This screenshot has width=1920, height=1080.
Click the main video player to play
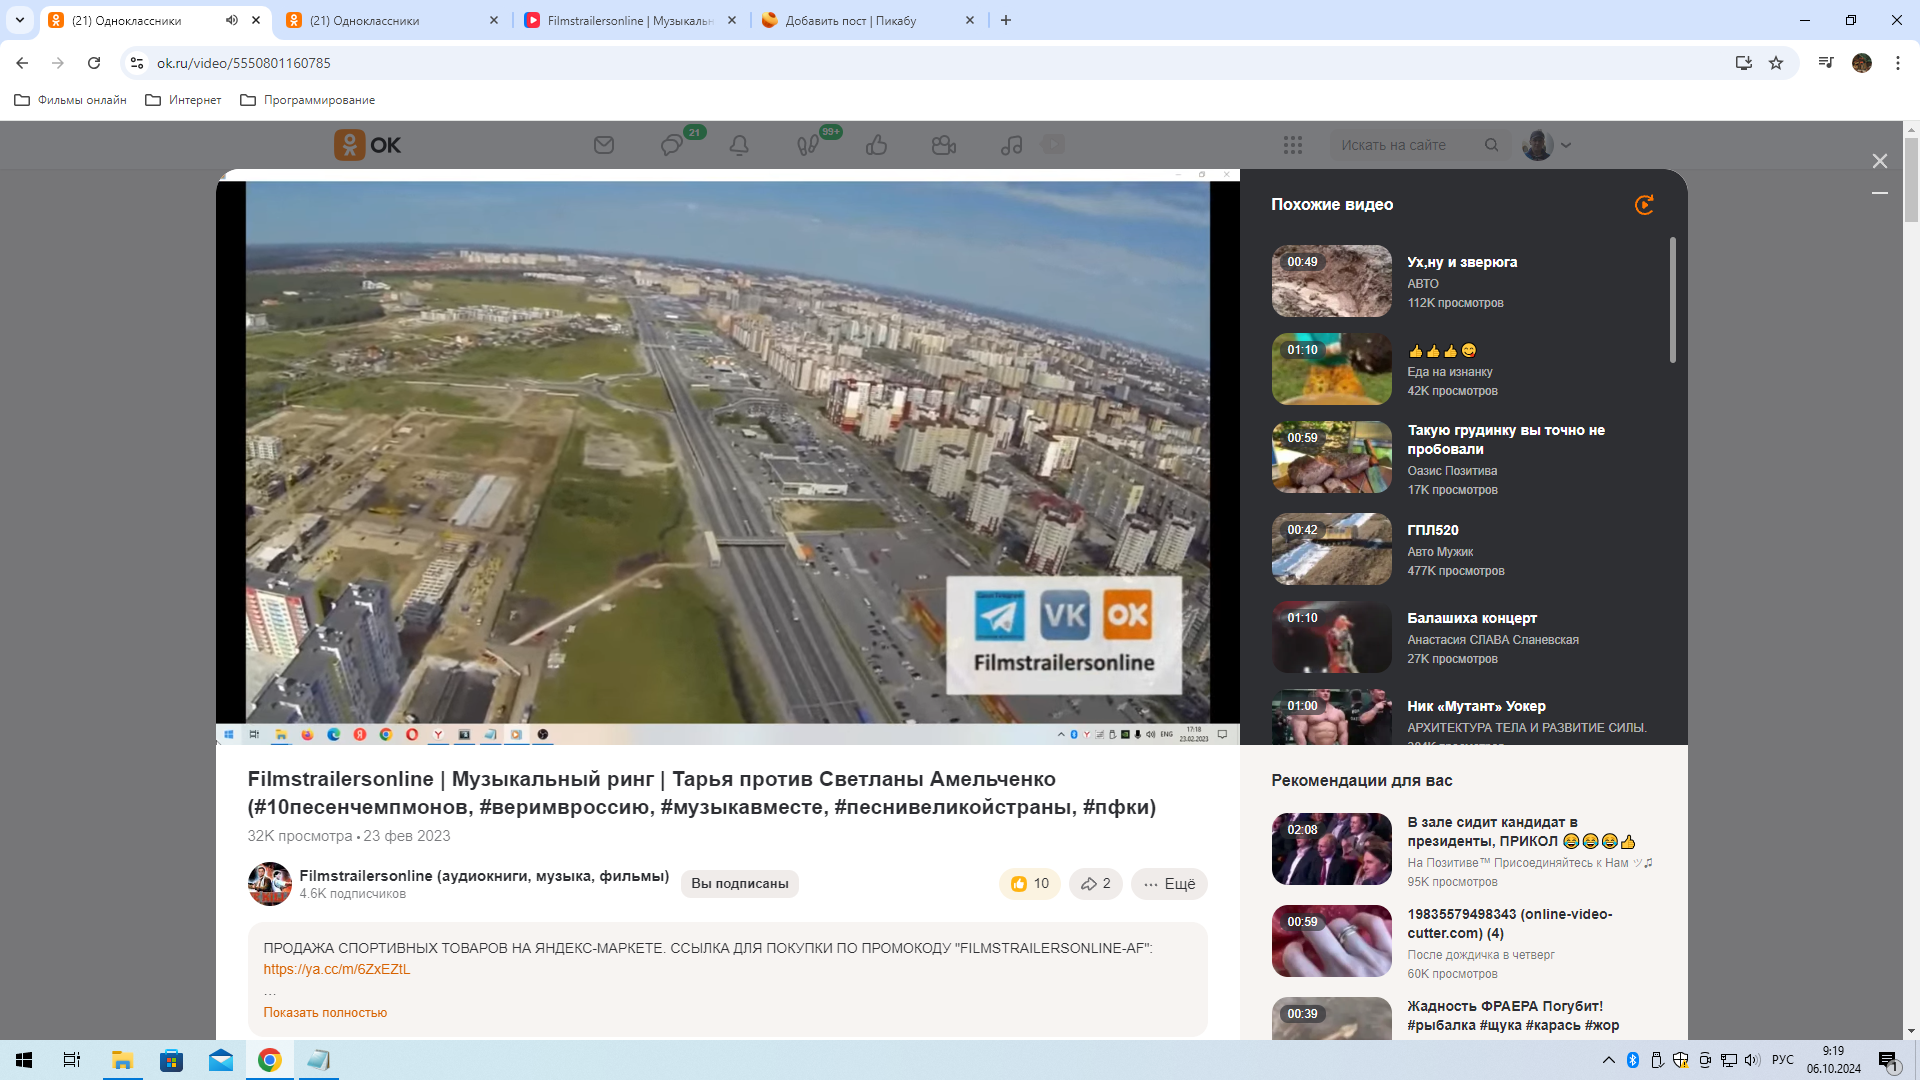tap(728, 455)
